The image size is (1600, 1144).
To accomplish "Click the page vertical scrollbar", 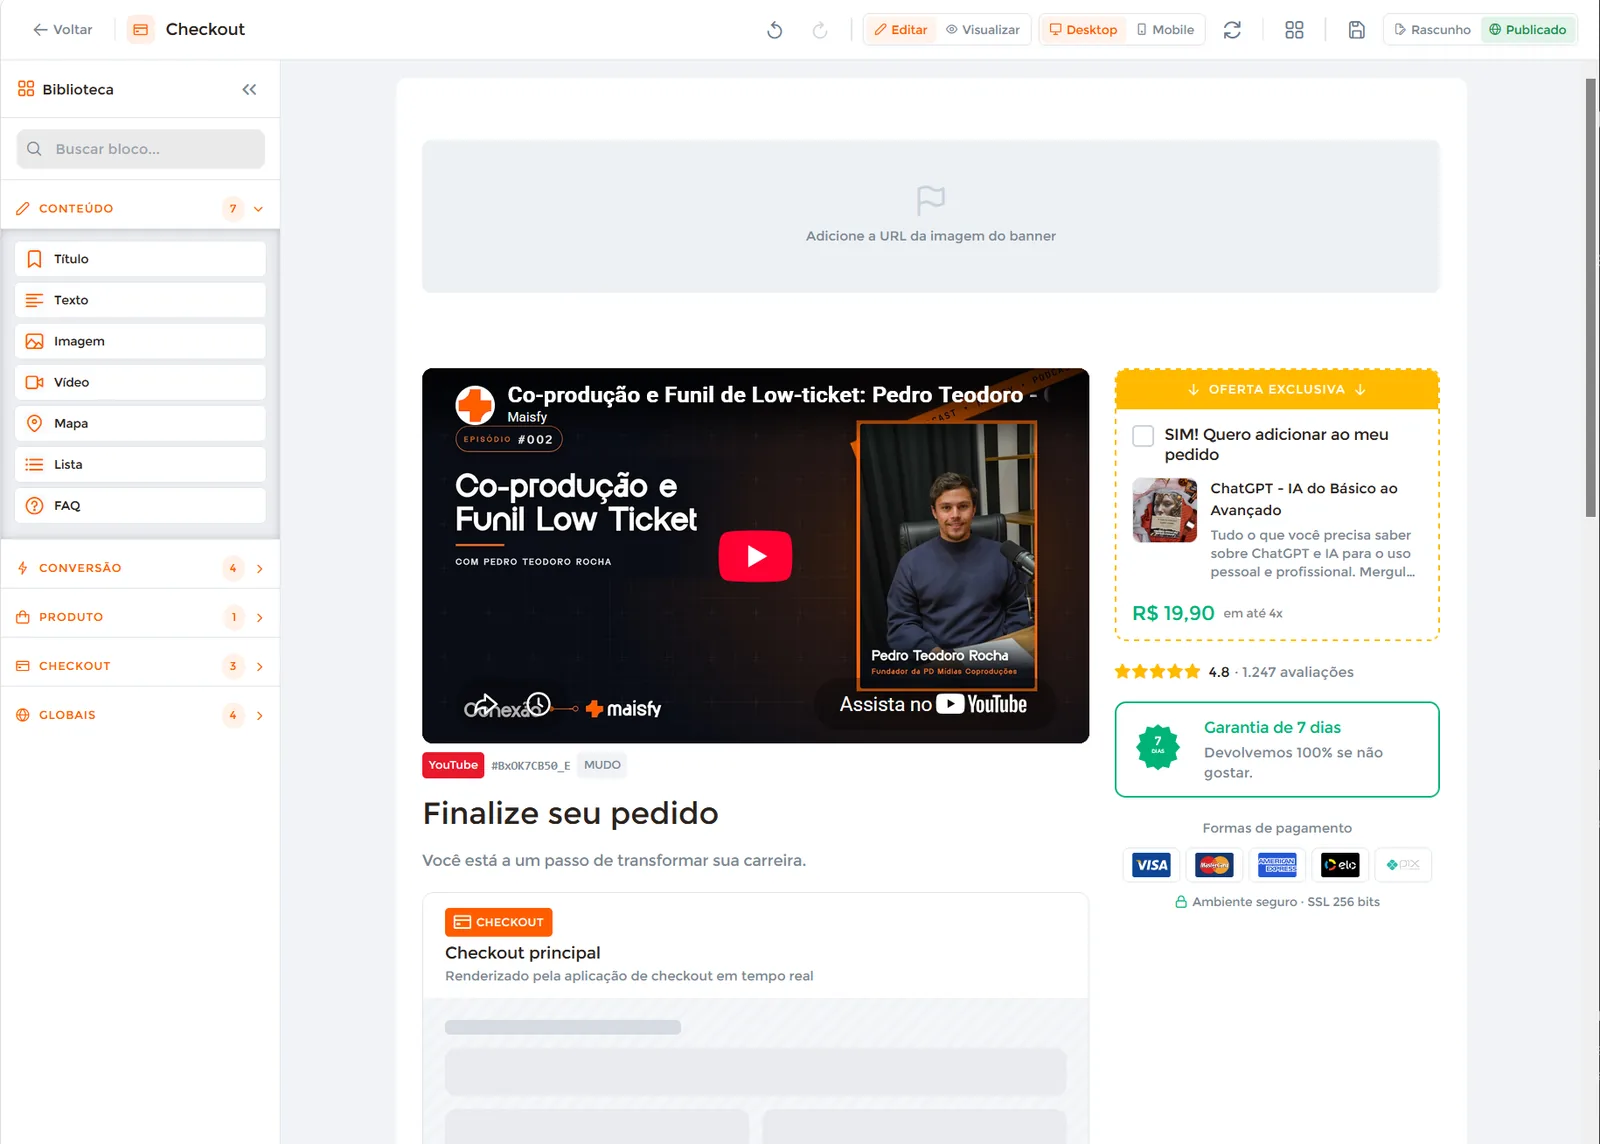I will click(1590, 298).
